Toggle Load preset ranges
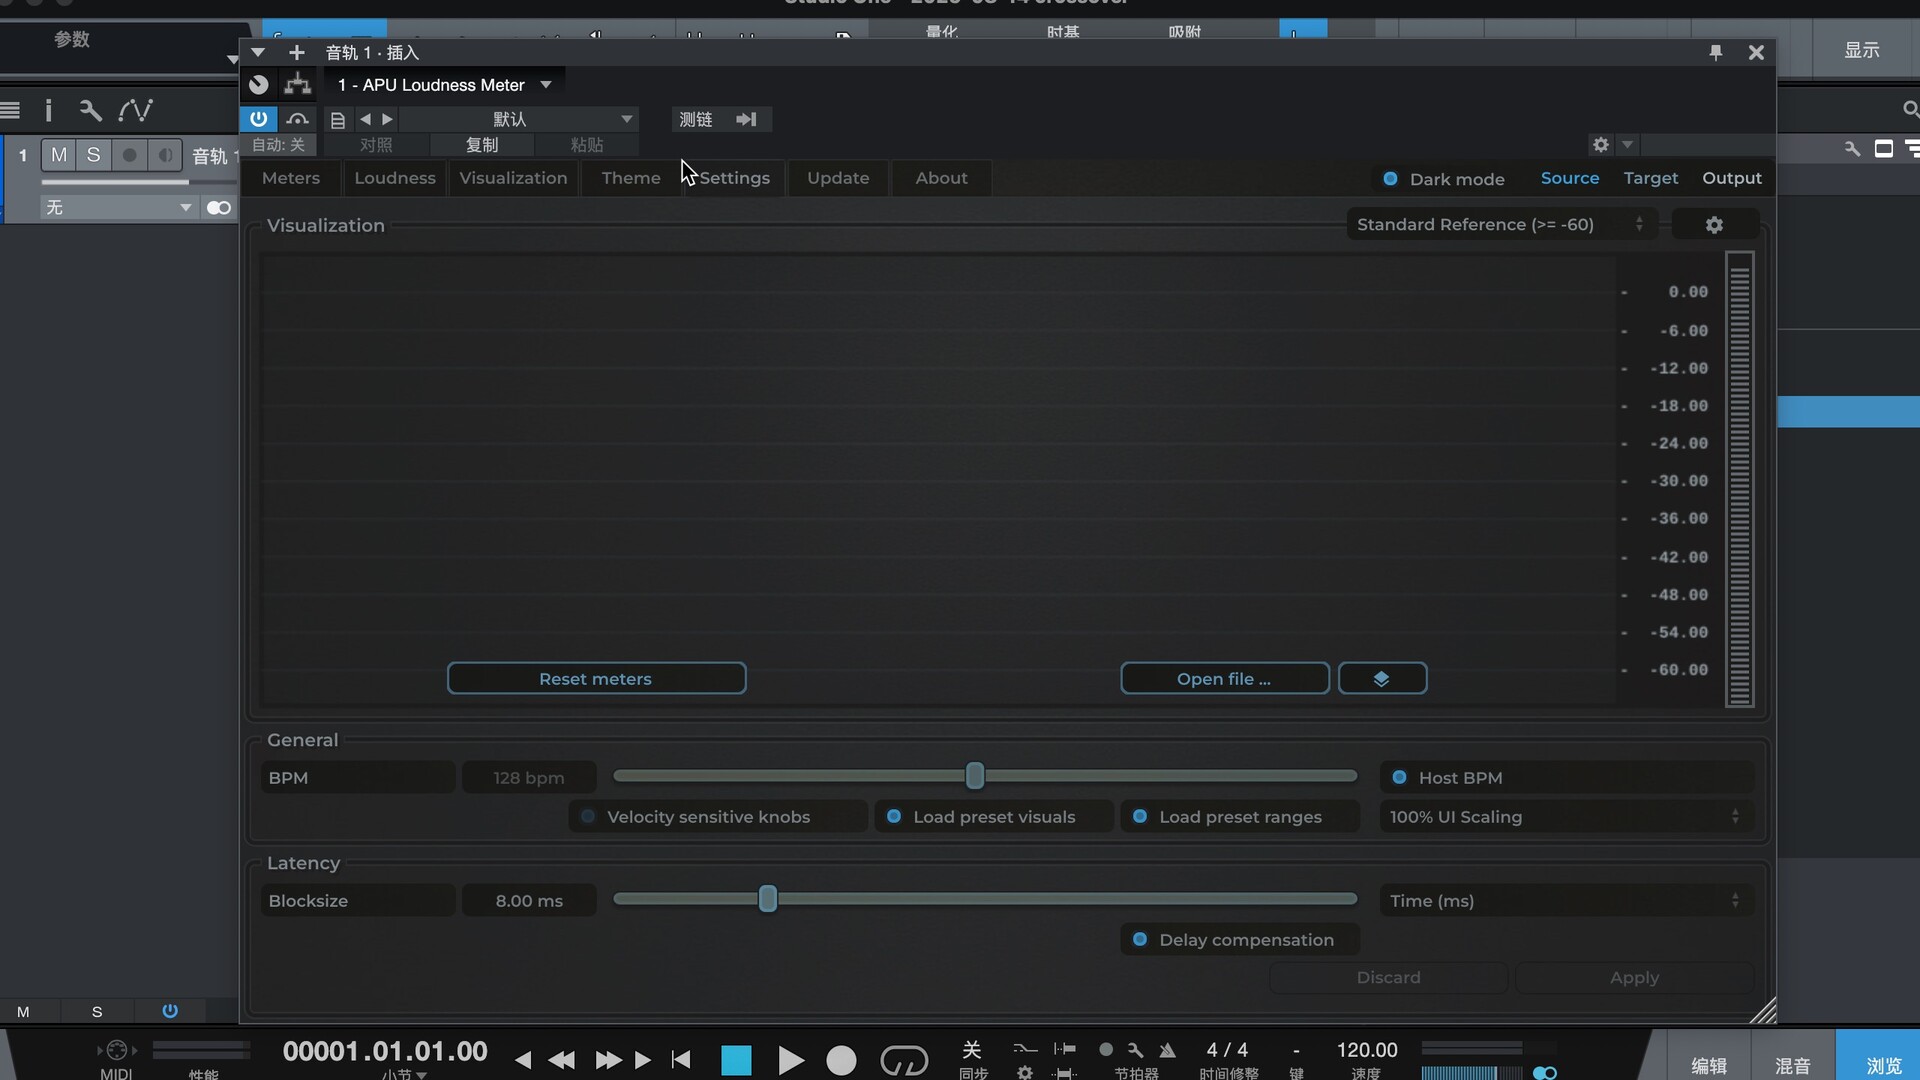1920x1080 pixels. 1240,817
